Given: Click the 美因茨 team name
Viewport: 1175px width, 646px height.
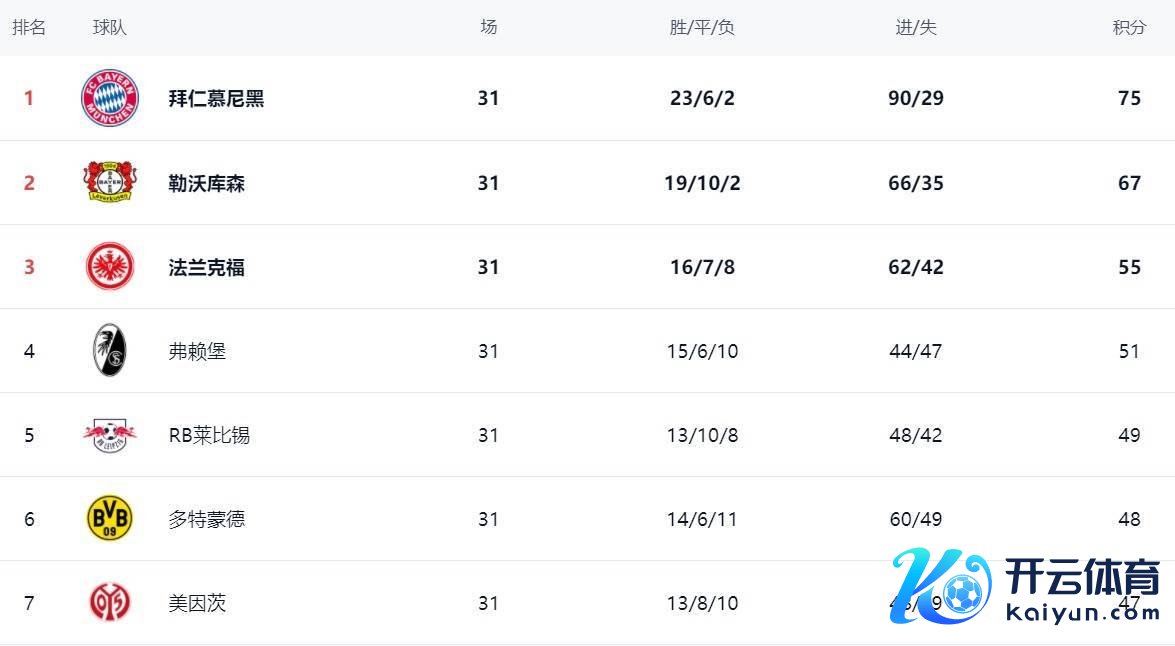Looking at the screenshot, I should pos(197,603).
